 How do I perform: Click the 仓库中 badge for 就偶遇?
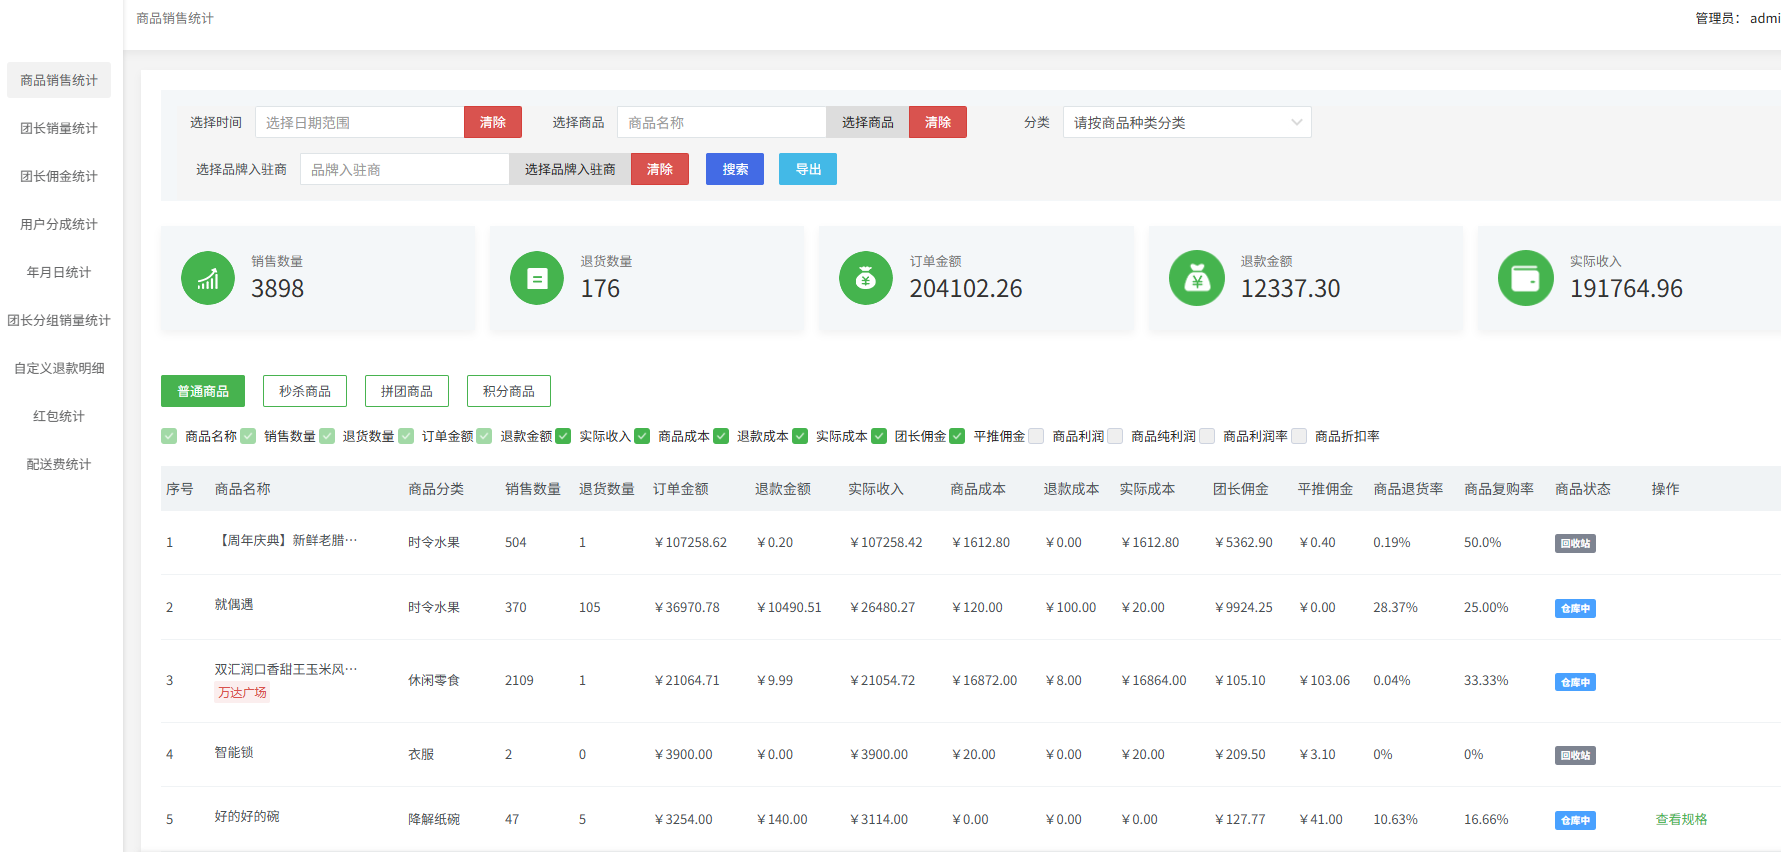(x=1575, y=609)
